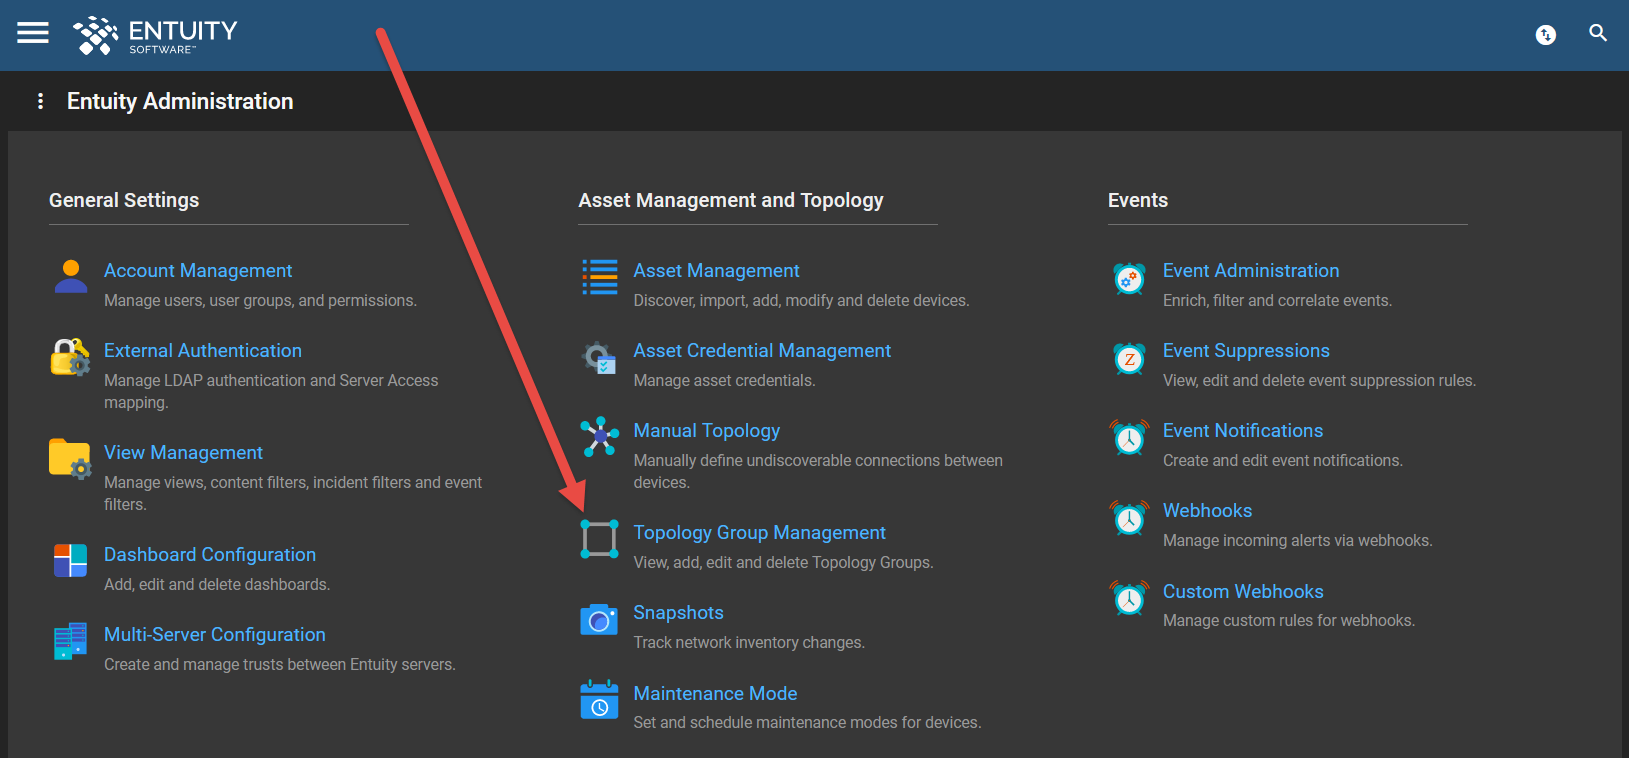Open the Topology Group Management link
This screenshot has height=758, width=1629.
760,533
